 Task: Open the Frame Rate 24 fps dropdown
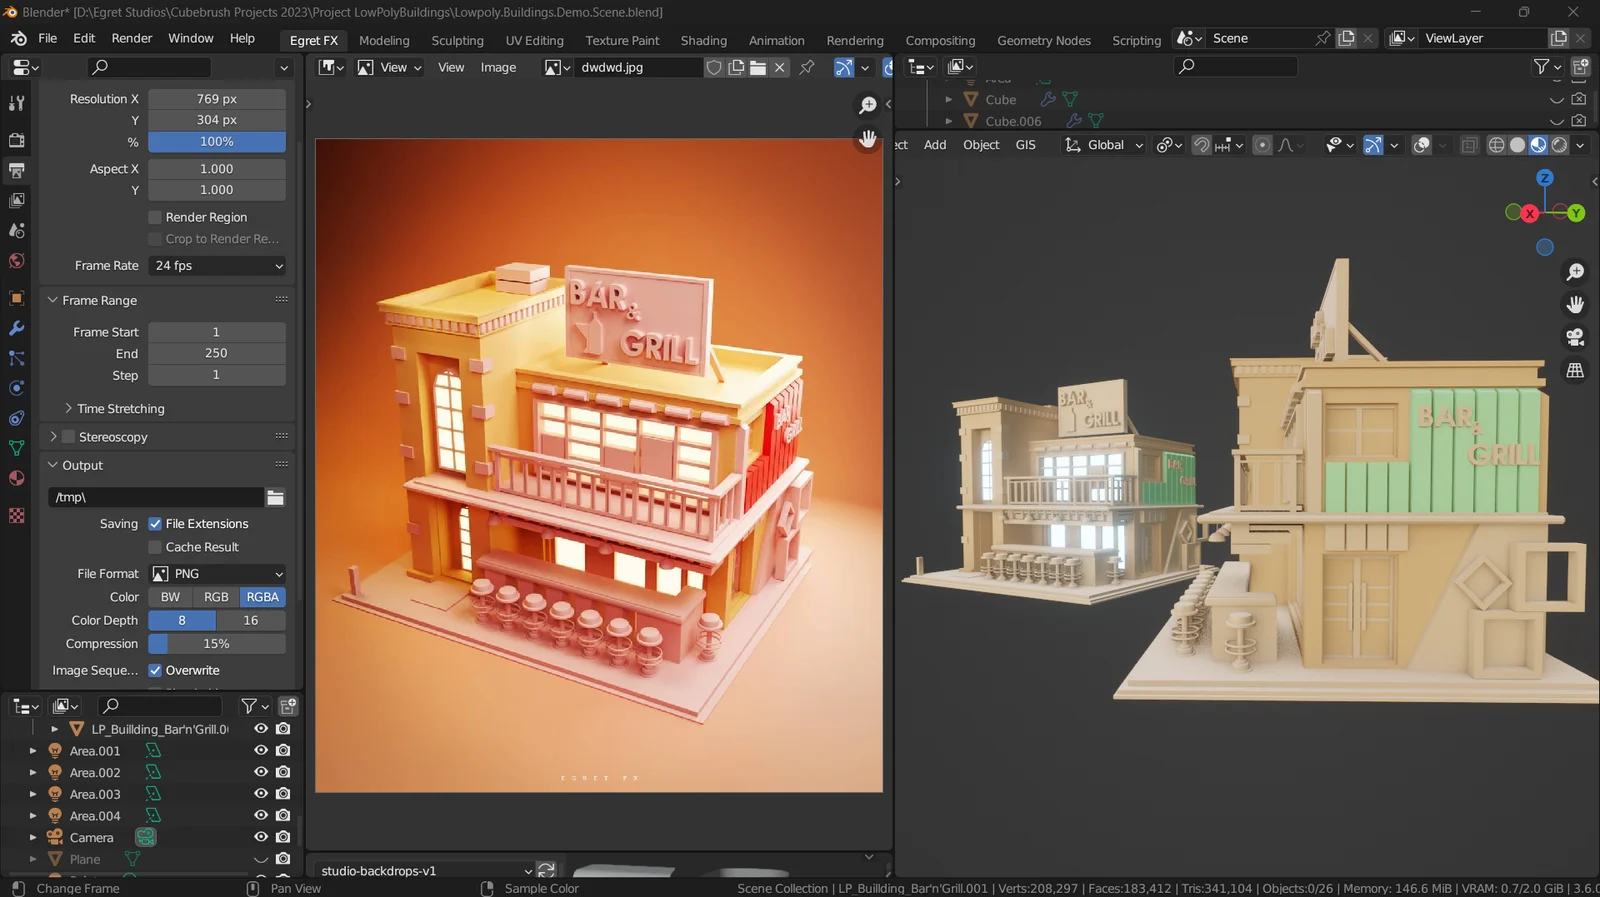(x=217, y=266)
